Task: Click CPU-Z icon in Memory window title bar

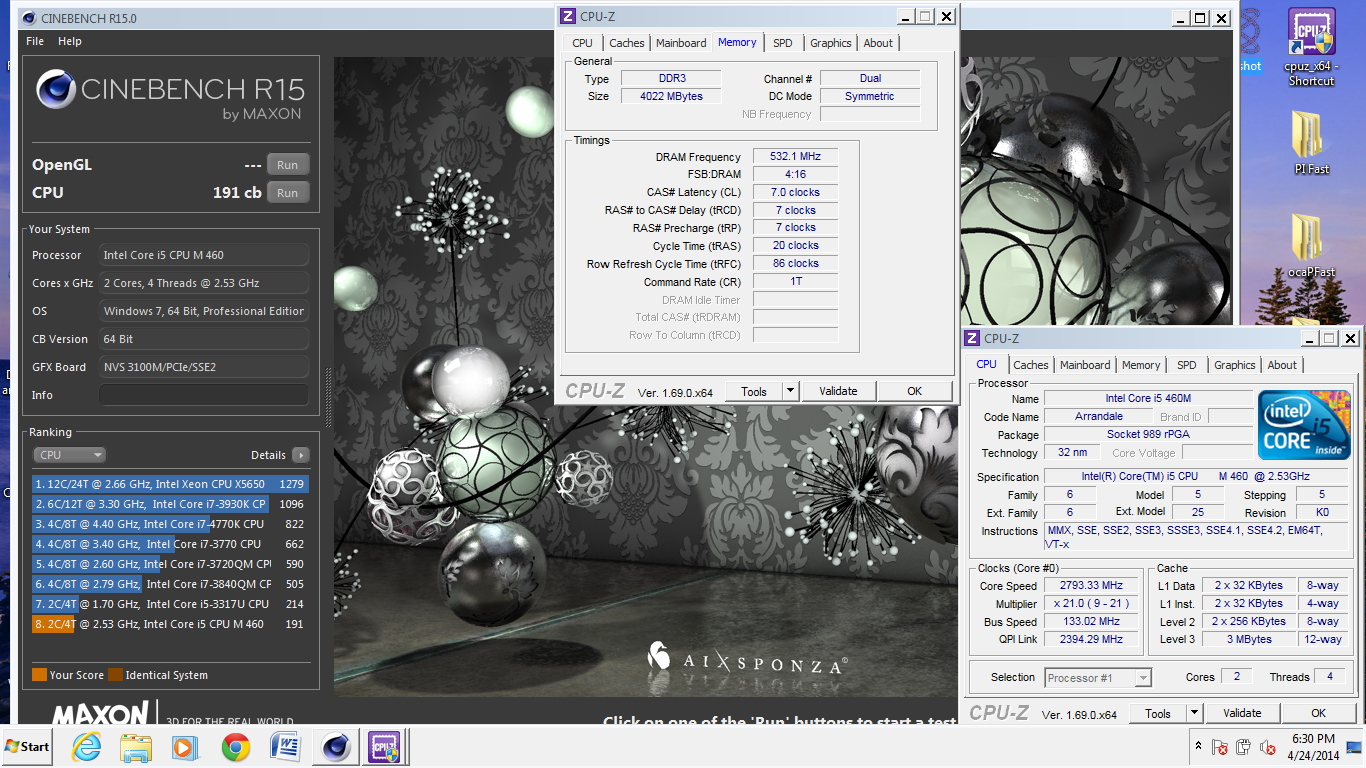Action: coord(568,16)
